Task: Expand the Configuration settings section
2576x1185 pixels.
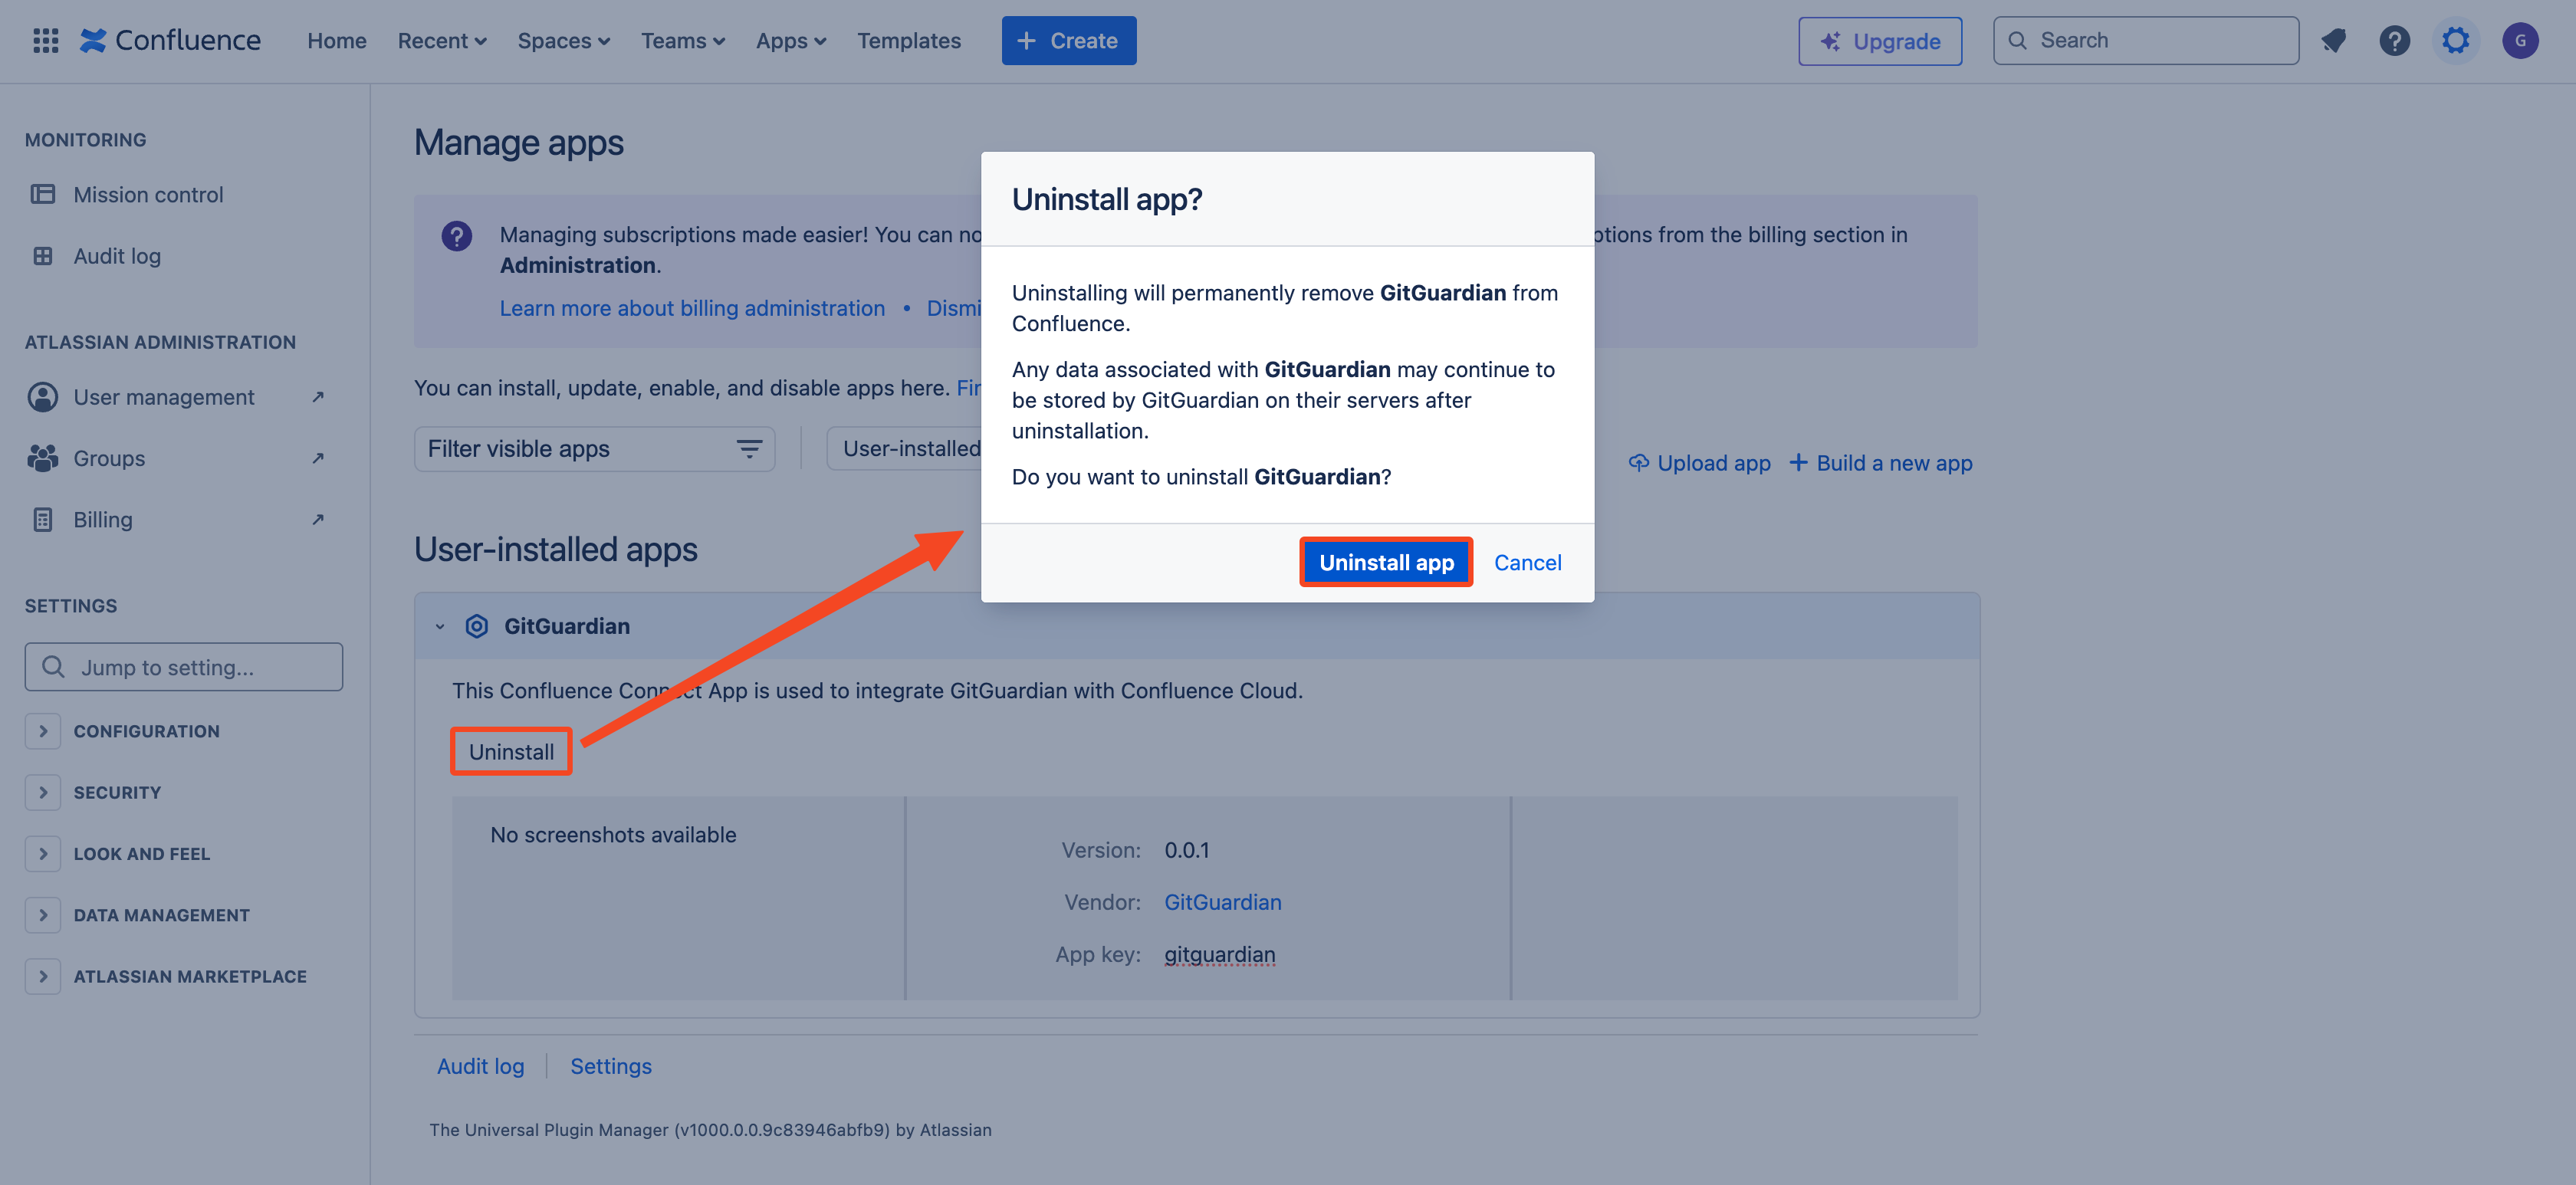Action: 43,731
